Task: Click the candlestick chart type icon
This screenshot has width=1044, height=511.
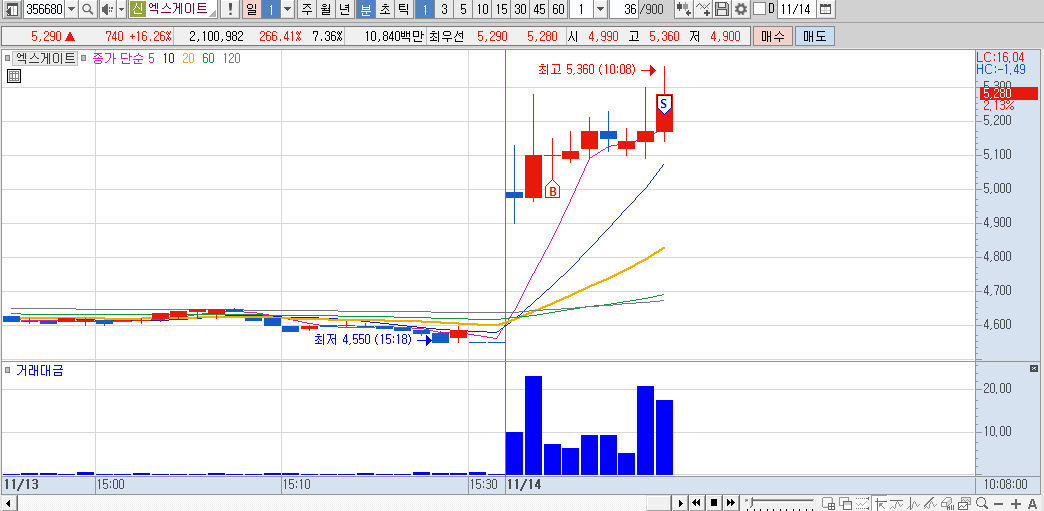Action: point(683,9)
